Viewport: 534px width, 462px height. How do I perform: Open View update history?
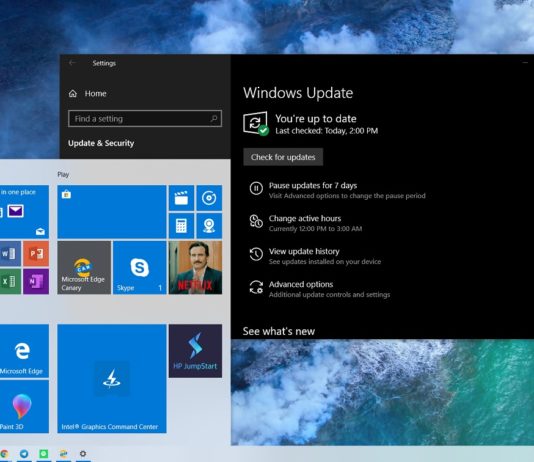pyautogui.click(x=304, y=252)
